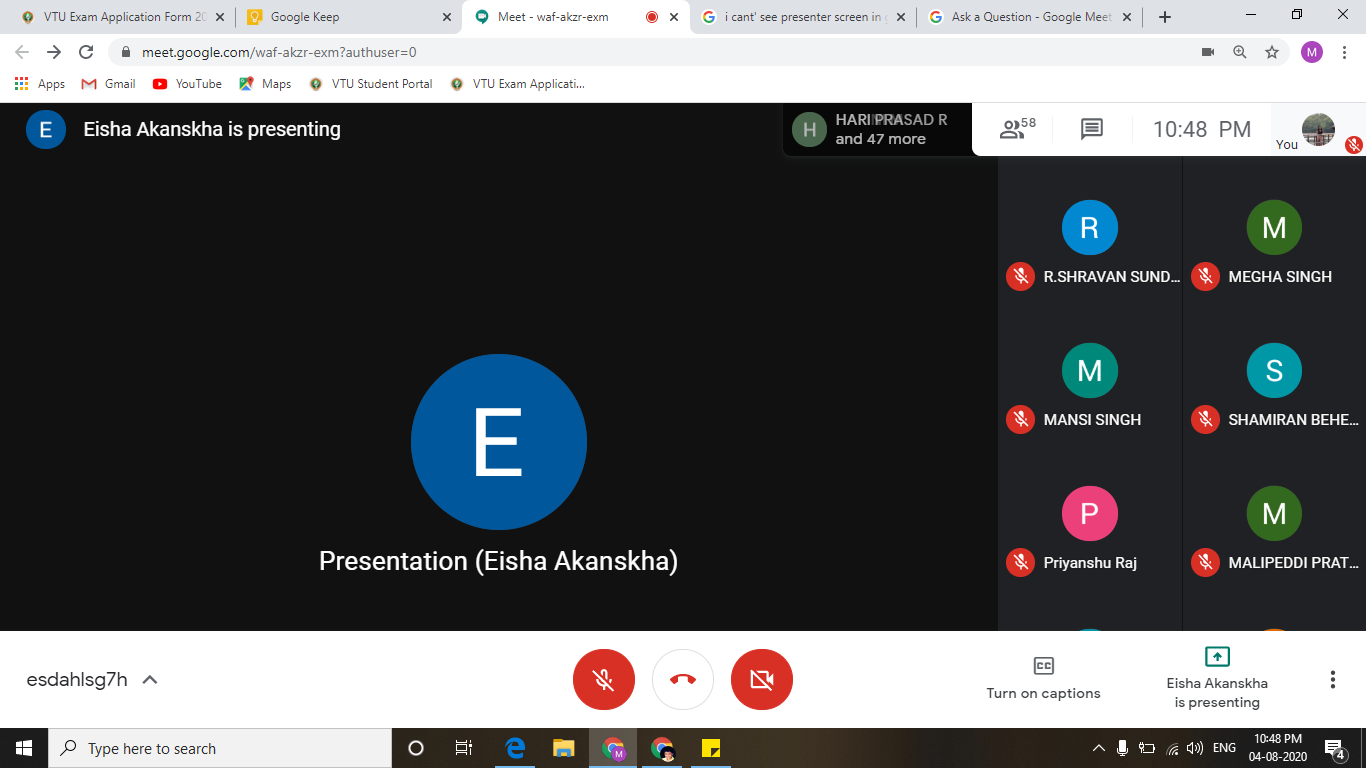Open File Explorer from taskbar
1366x768 pixels.
pyautogui.click(x=564, y=748)
